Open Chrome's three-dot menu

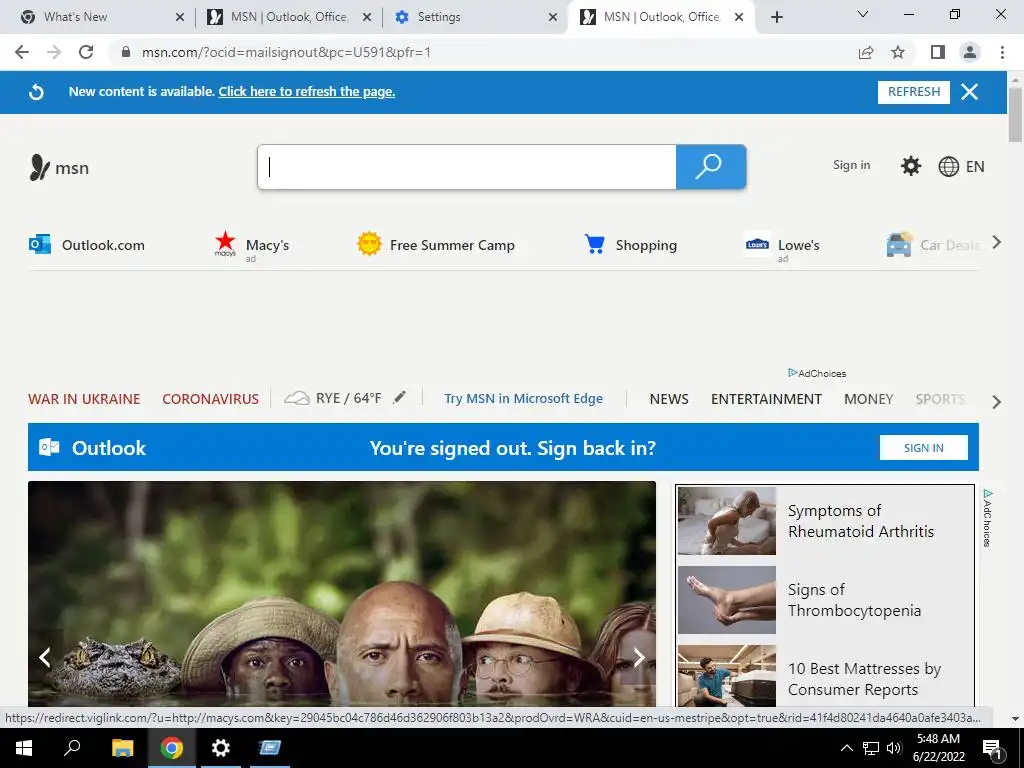(x=1002, y=52)
